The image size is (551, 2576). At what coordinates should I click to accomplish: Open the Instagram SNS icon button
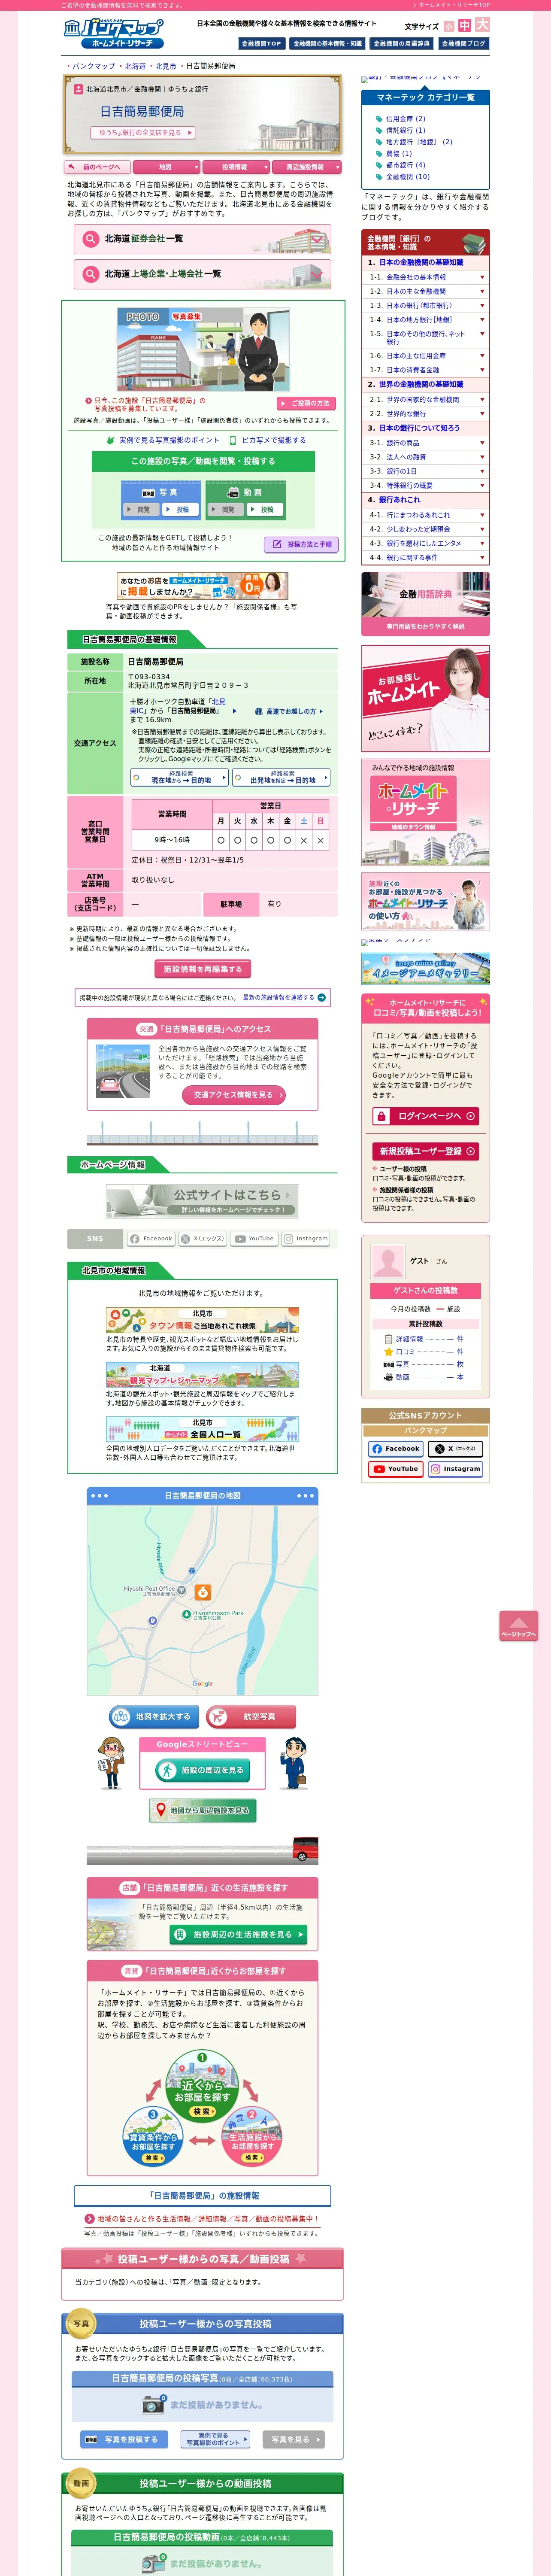tap(306, 1238)
